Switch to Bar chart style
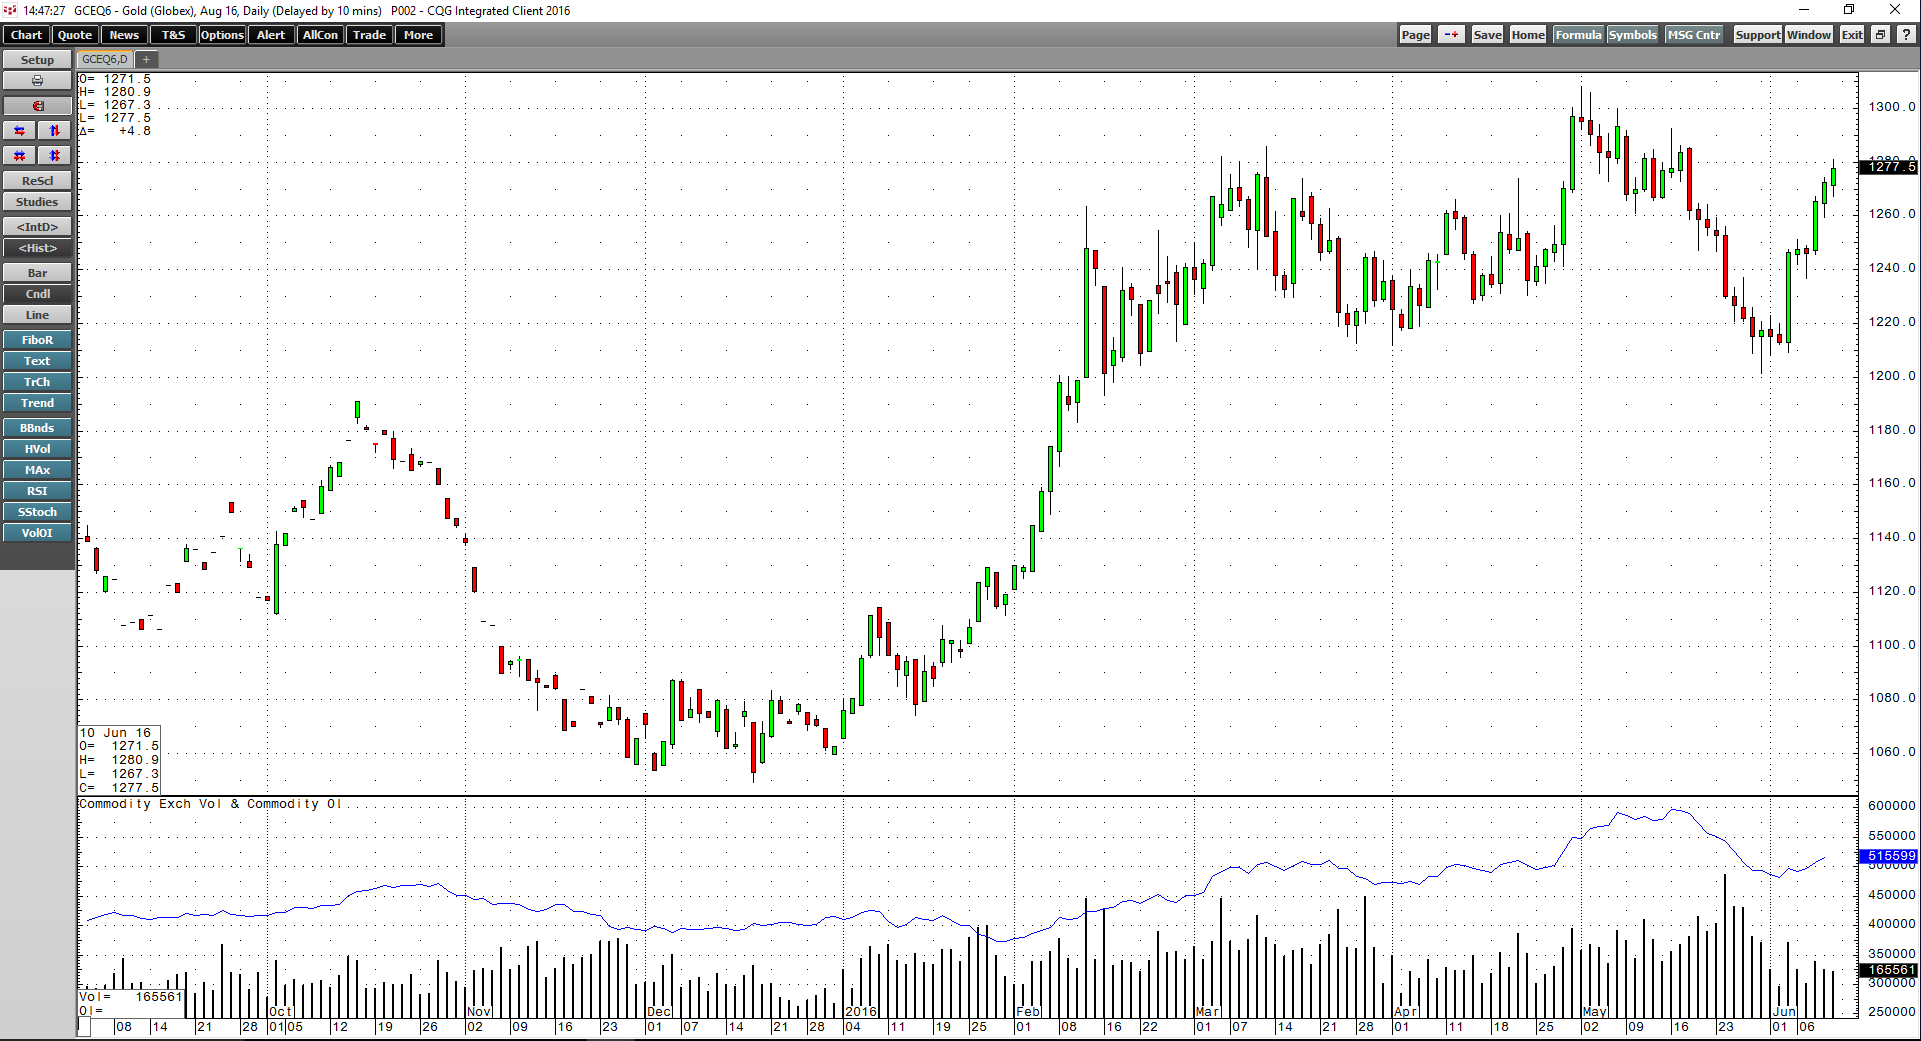This screenshot has height=1041, width=1921. point(37,272)
